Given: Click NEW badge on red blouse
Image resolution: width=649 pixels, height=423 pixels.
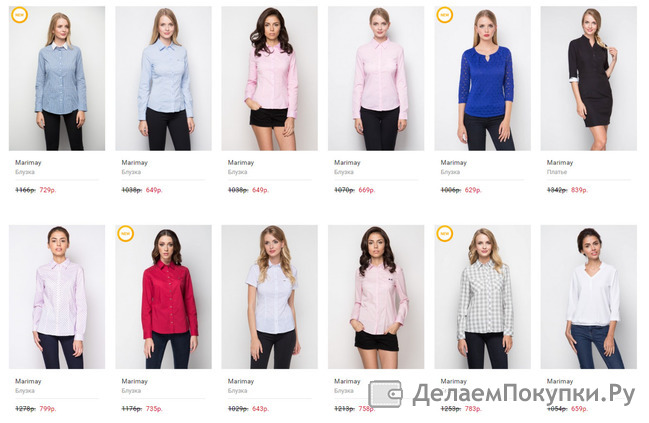Looking at the screenshot, I should coord(125,233).
